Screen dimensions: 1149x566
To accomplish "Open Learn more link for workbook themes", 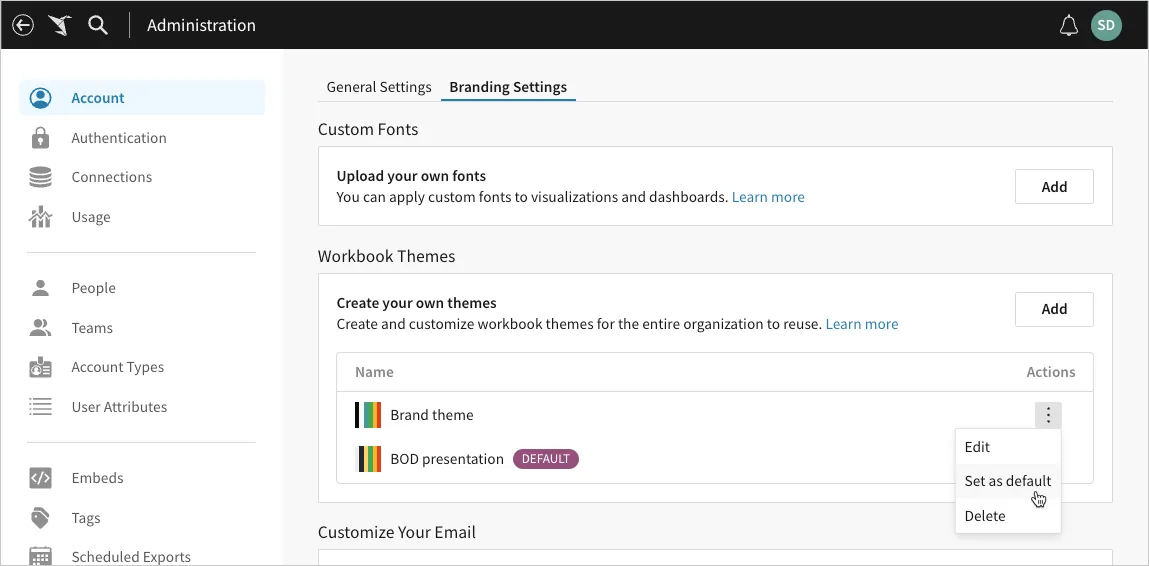I will click(x=862, y=324).
